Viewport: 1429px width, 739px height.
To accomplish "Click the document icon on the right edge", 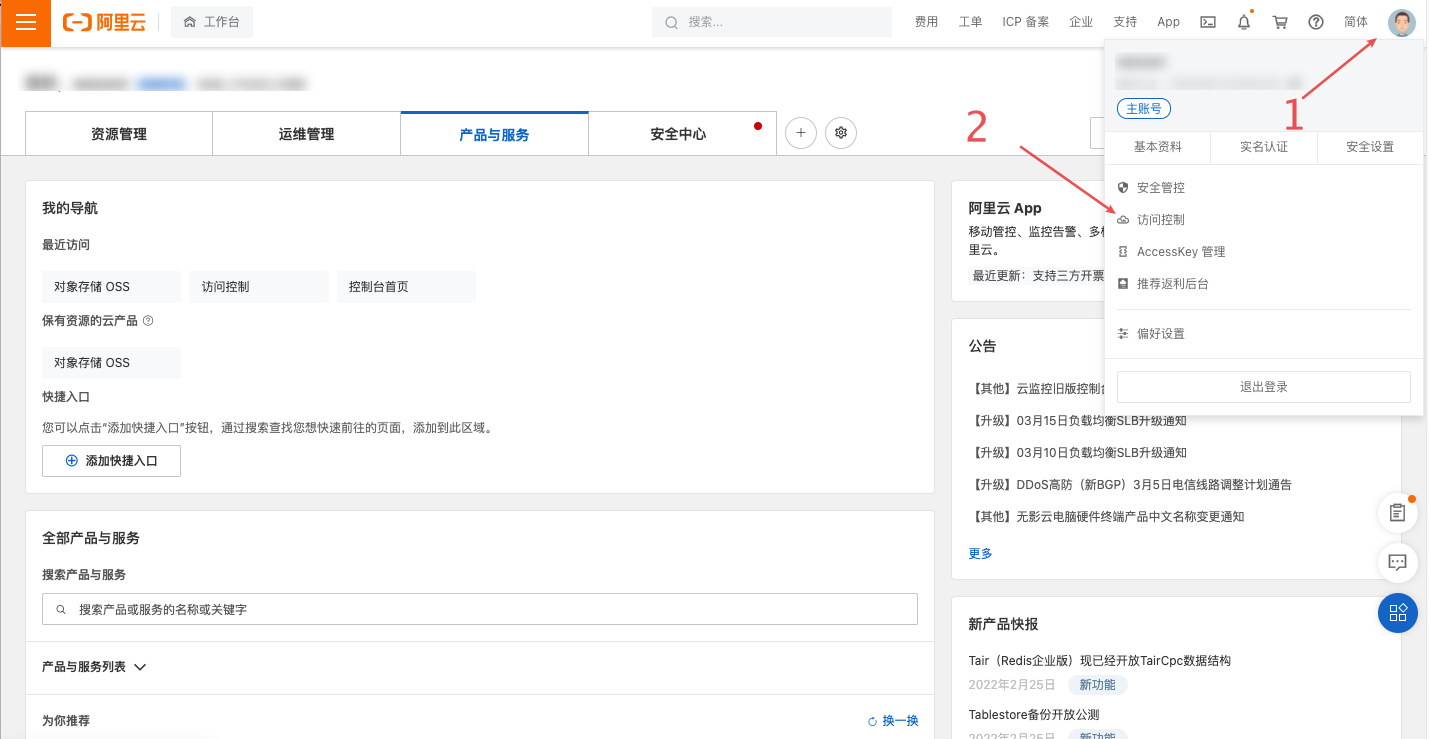I will (1397, 513).
